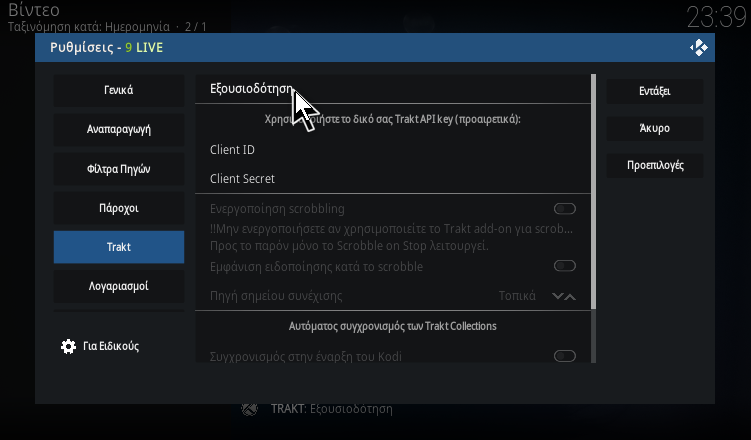This screenshot has height=440, width=751.
Task: Open the Γενικά settings tab
Action: coord(119,90)
